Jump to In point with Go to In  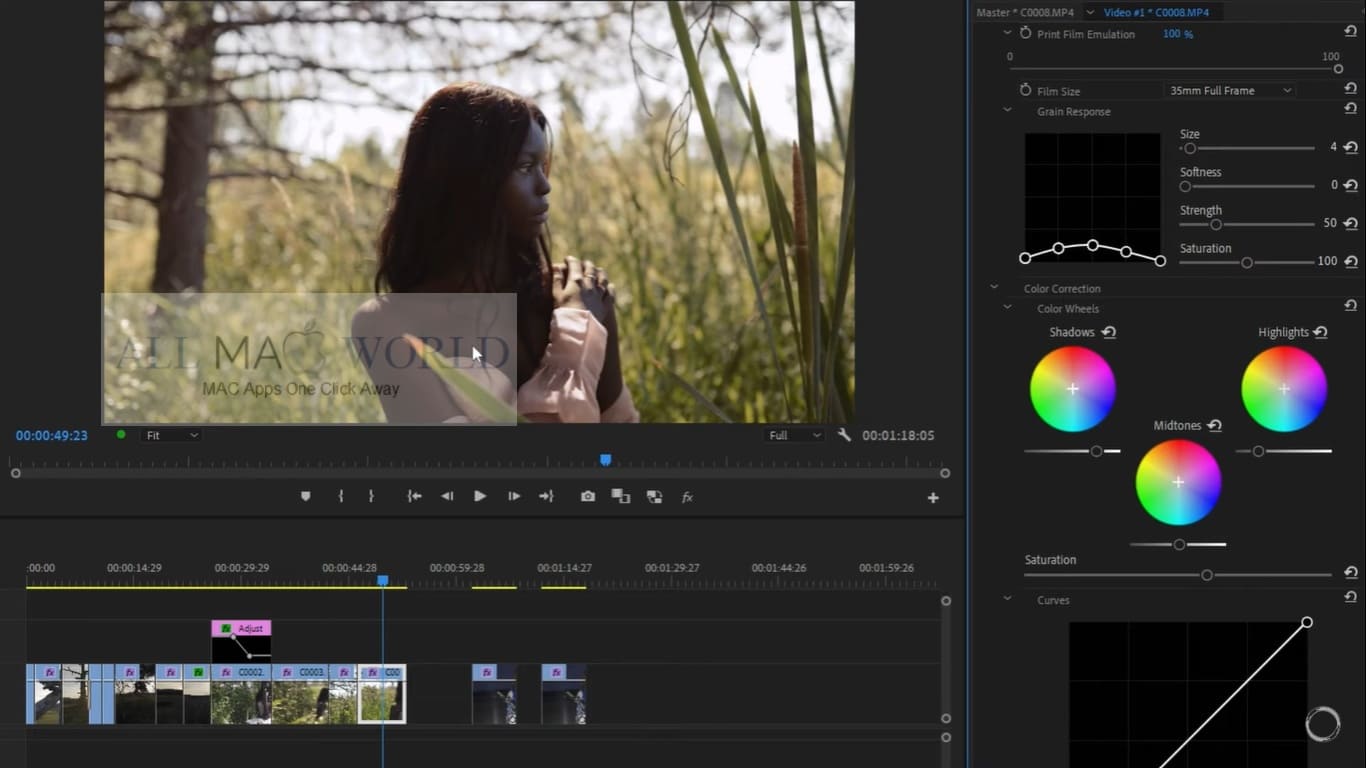414,496
